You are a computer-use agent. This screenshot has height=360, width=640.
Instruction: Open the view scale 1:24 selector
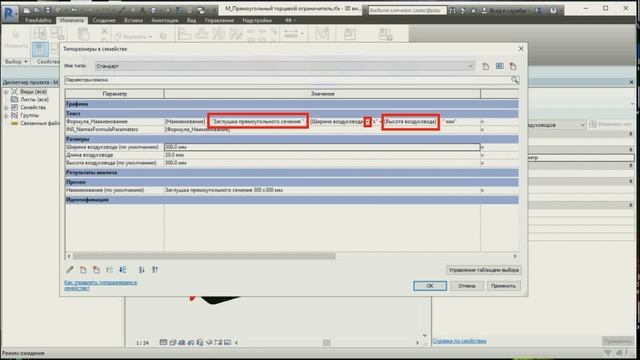[x=142, y=343]
